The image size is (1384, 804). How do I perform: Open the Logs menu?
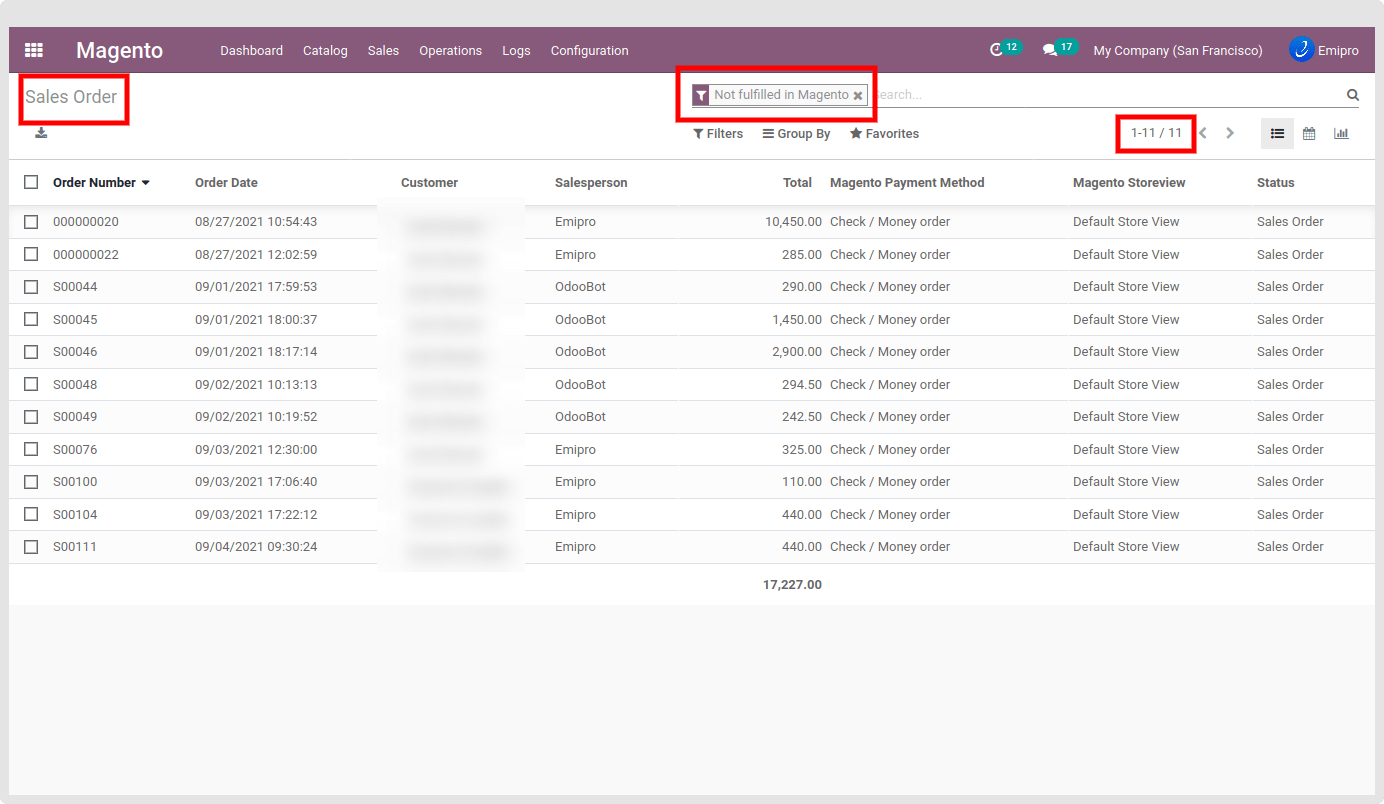coord(516,50)
